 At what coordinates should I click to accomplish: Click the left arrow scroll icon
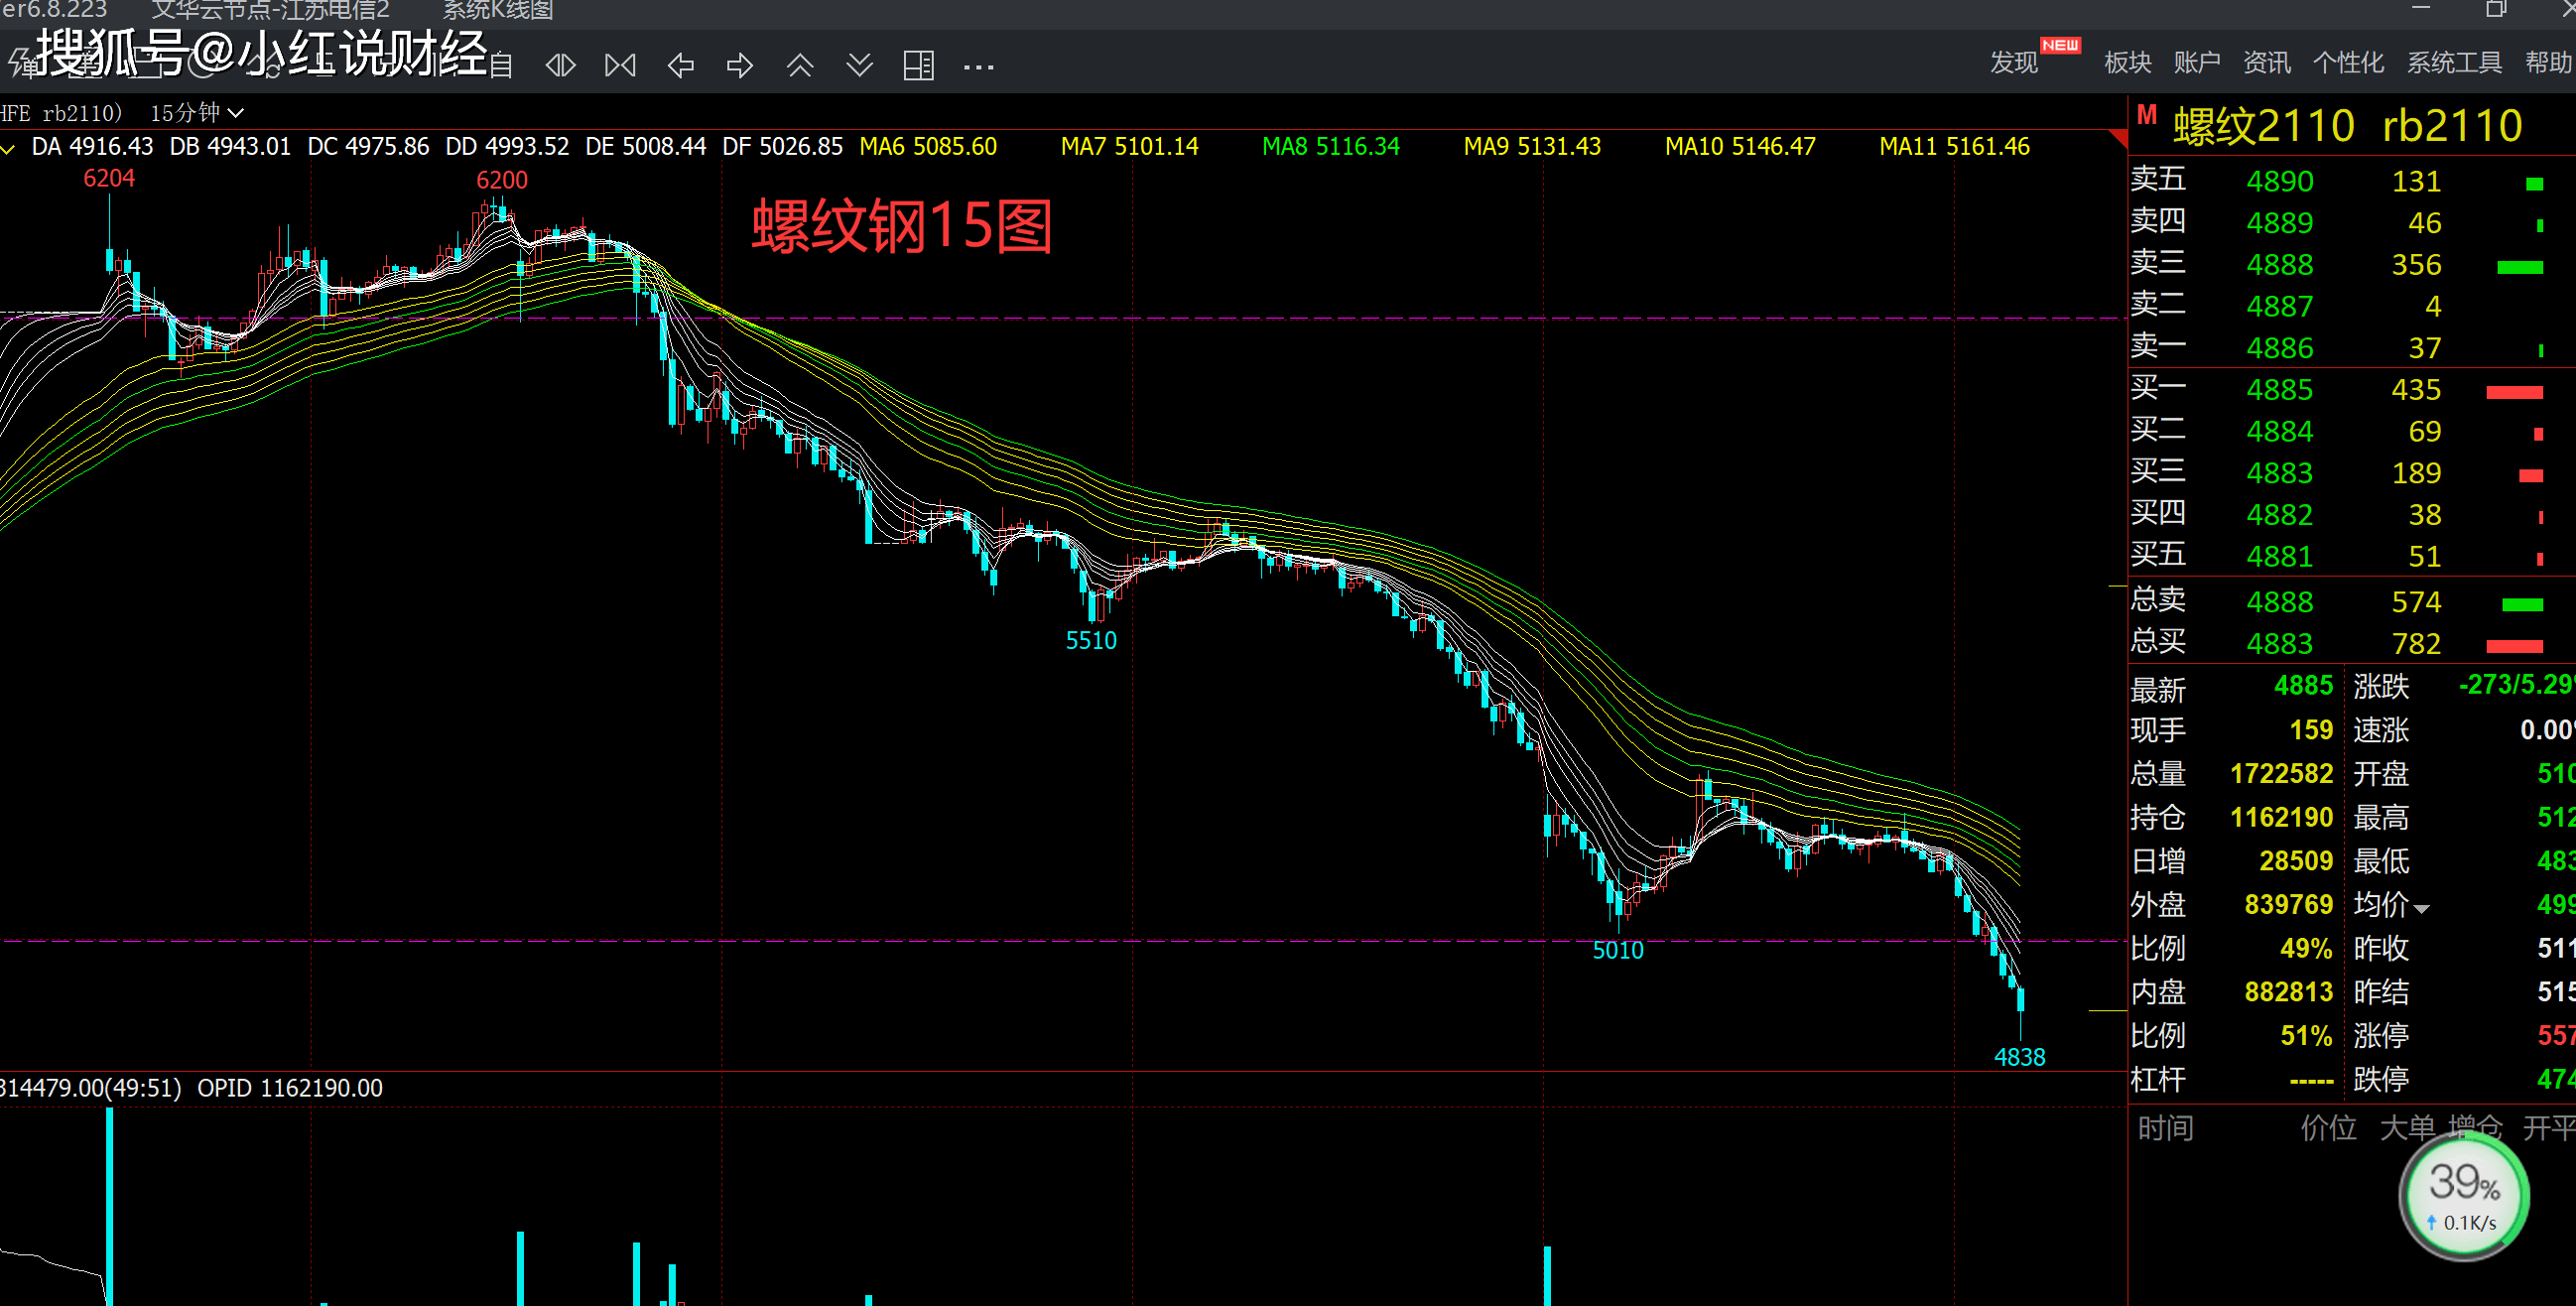click(x=681, y=66)
